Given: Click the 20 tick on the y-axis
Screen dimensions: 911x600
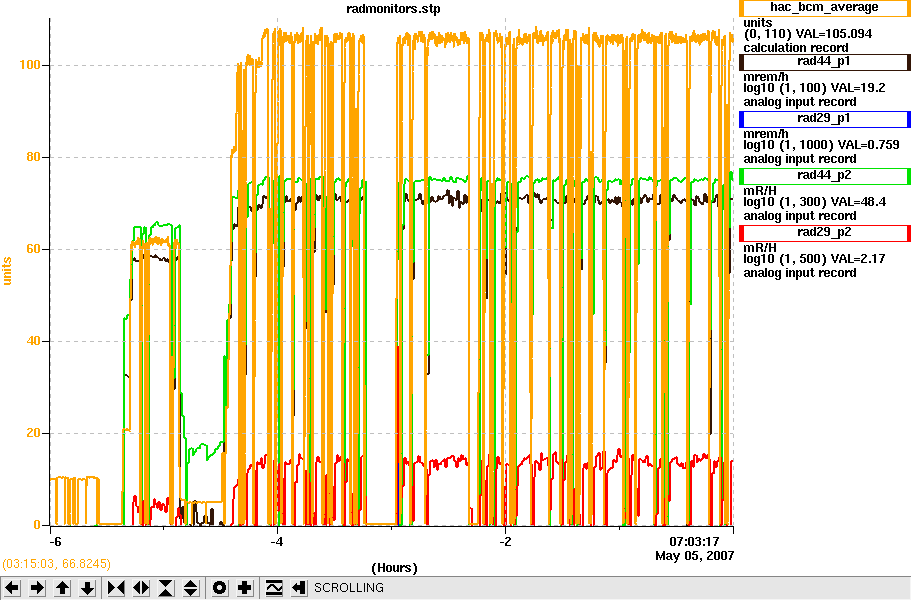Looking at the screenshot, I should (33, 433).
